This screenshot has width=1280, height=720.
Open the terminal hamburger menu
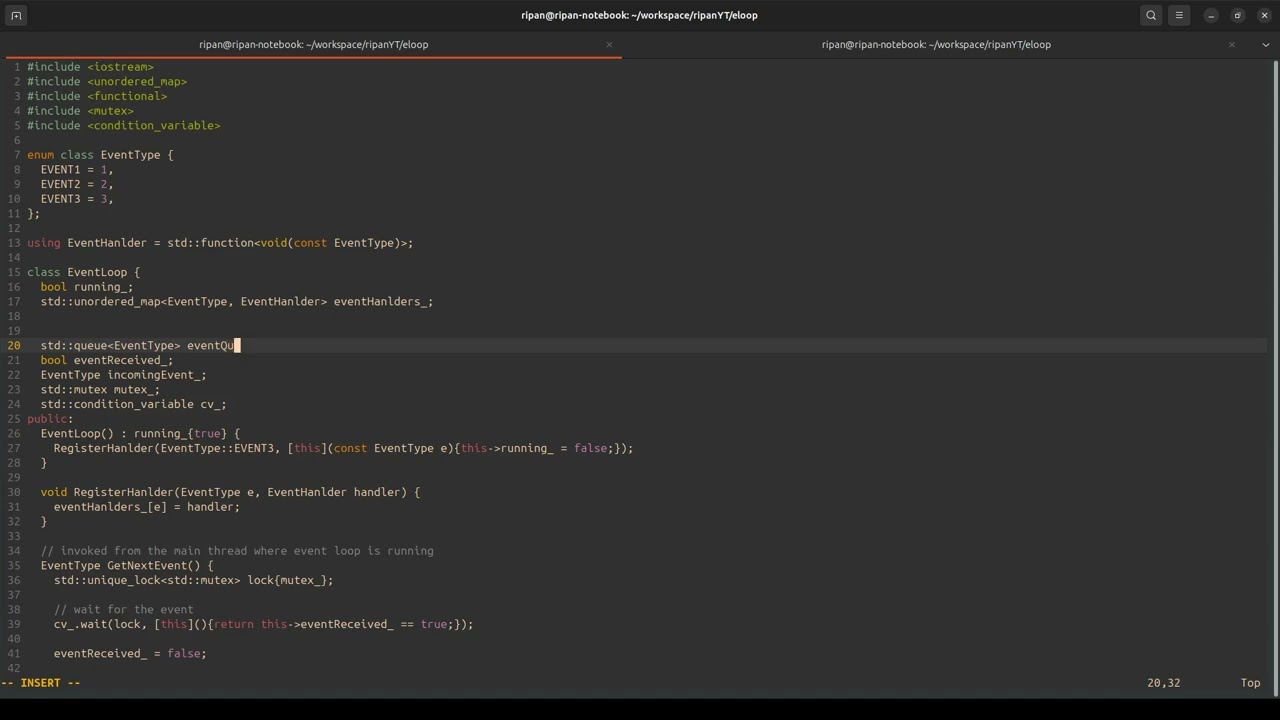tap(1179, 15)
